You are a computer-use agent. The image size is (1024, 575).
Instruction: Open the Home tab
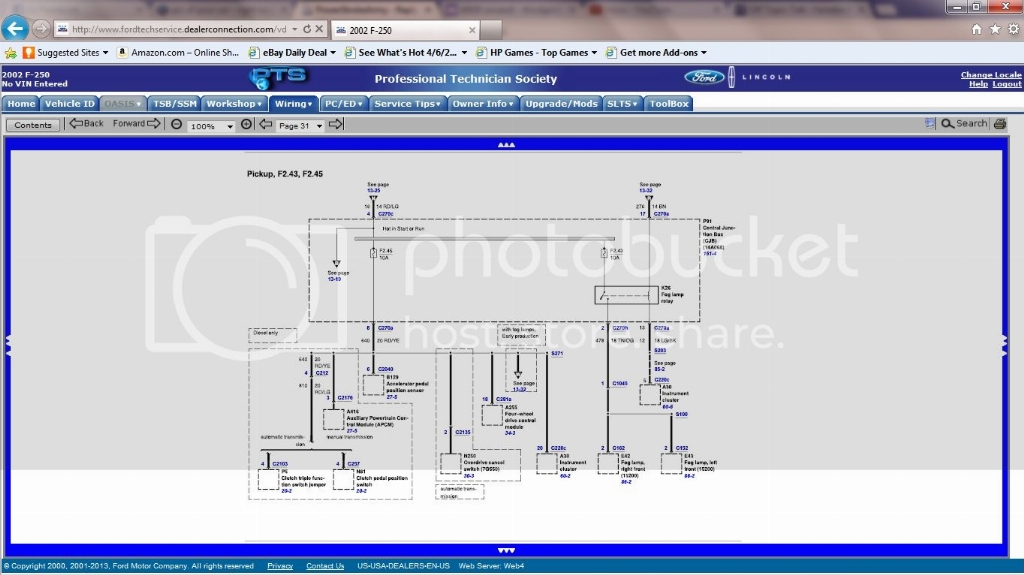point(21,103)
